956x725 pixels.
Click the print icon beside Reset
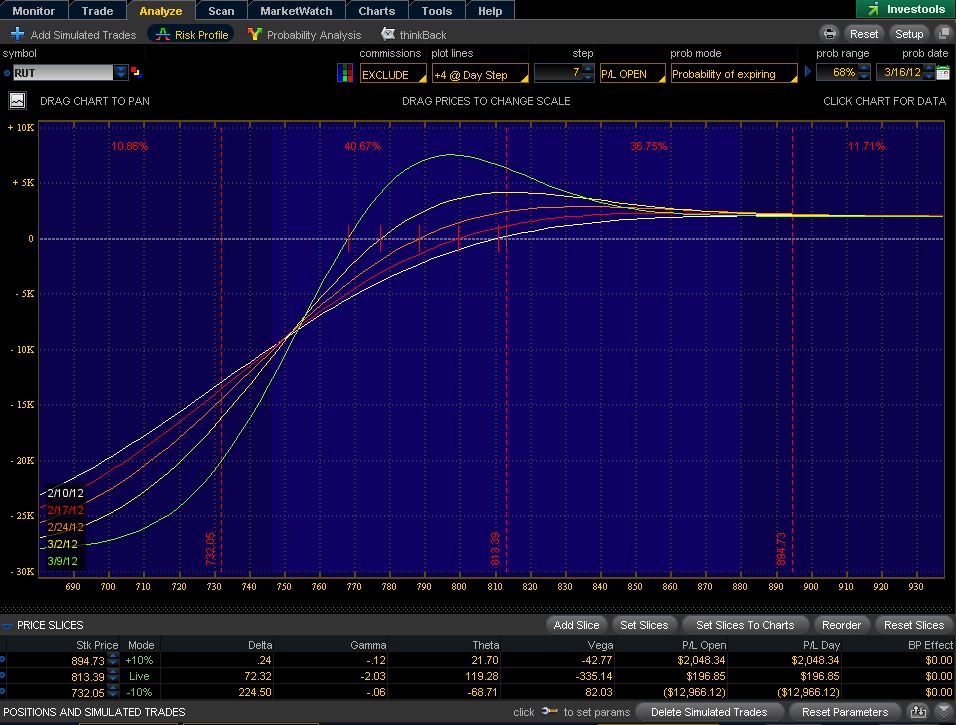(x=829, y=34)
